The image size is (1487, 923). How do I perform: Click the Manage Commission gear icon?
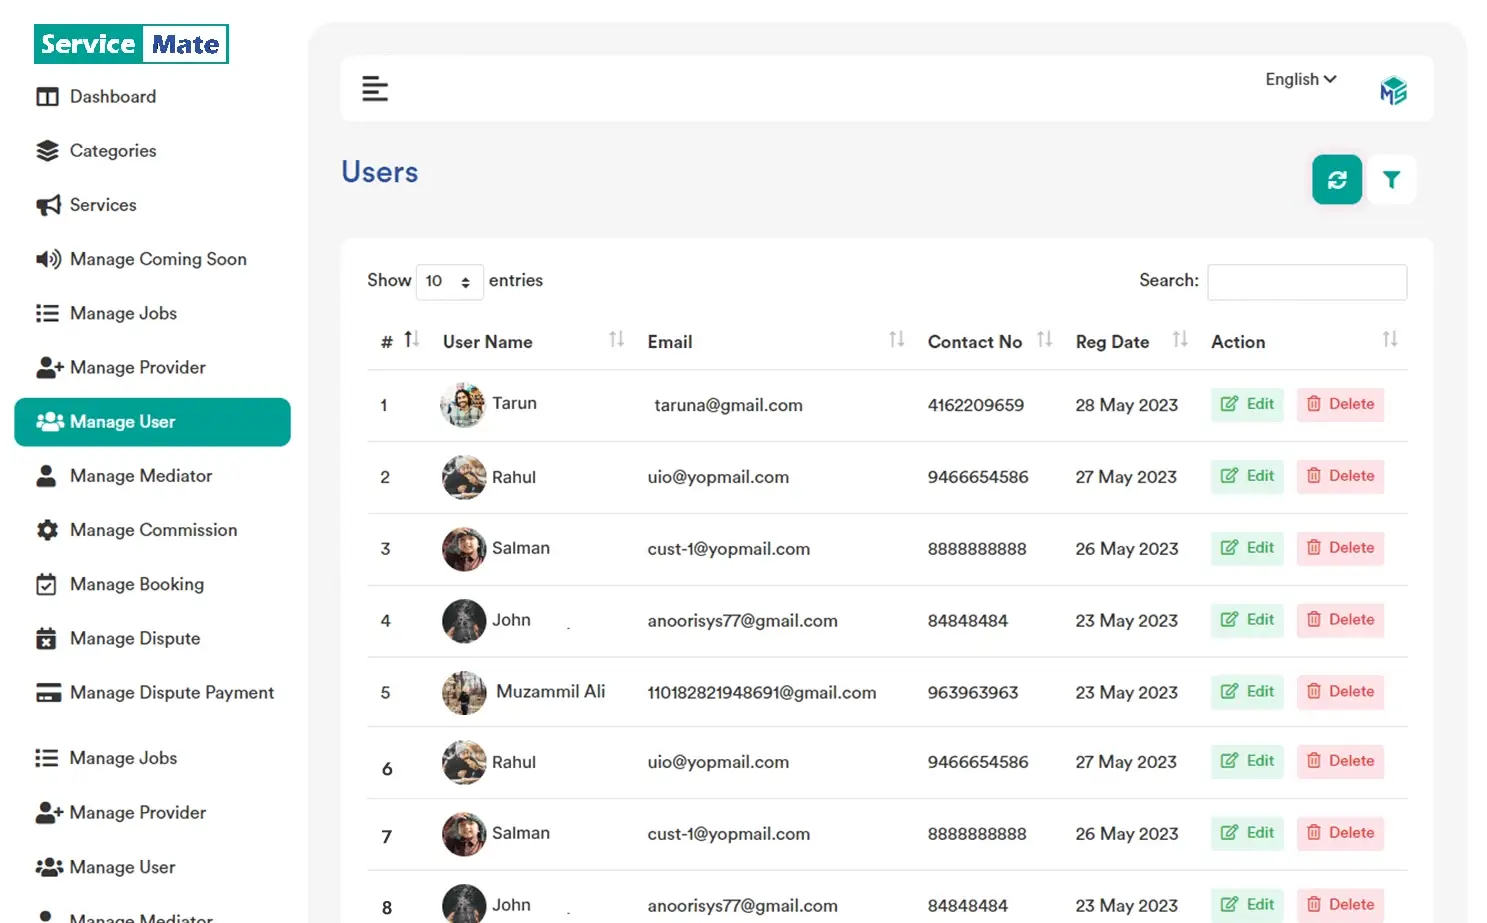pos(47,530)
